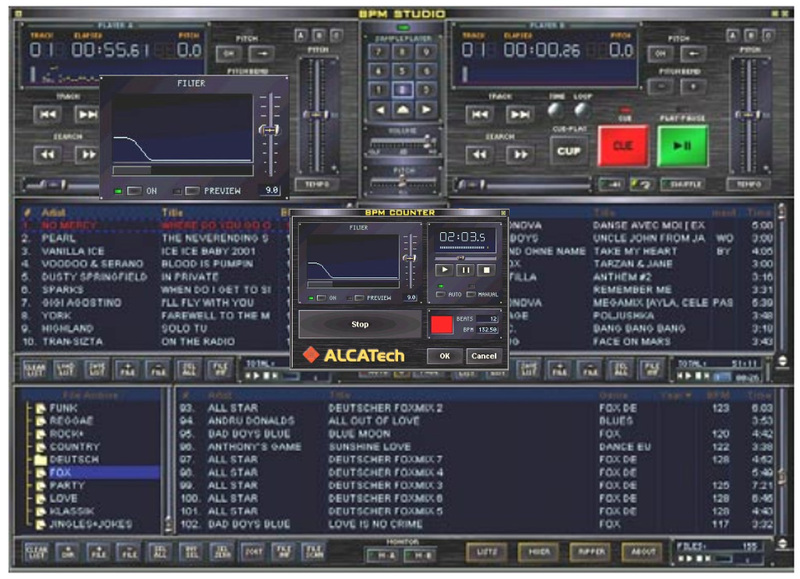Open the LISTS panel button
This screenshot has height=579, width=800.
(x=486, y=551)
